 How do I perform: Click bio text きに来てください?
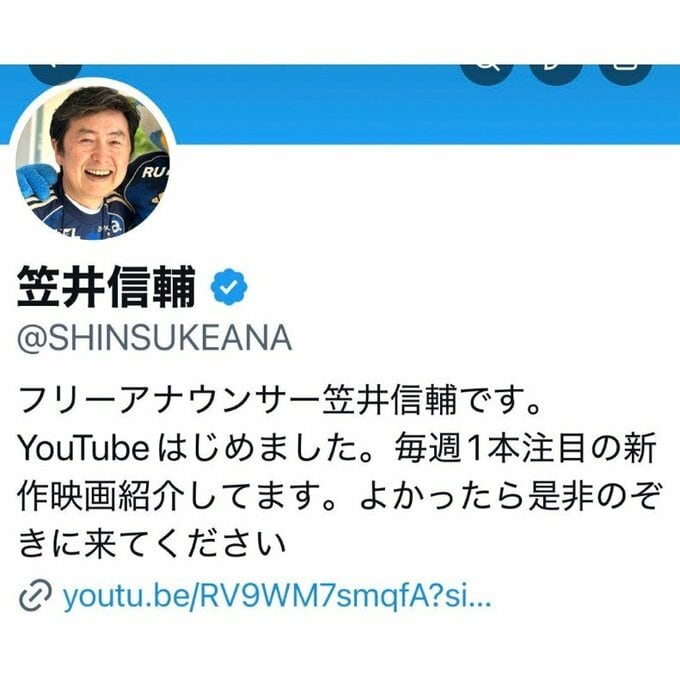click(x=152, y=544)
